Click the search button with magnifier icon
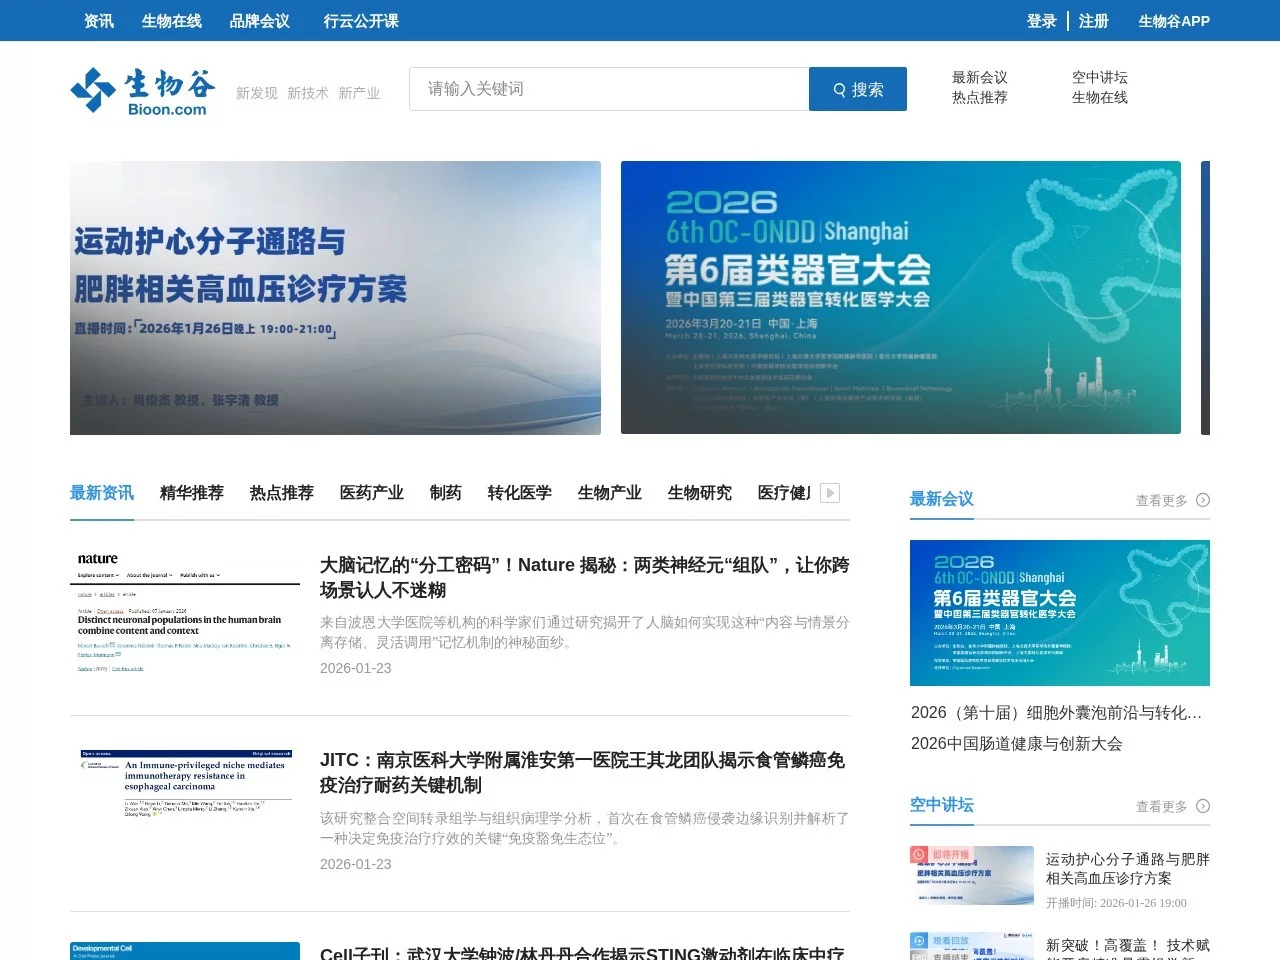1280x960 pixels. (857, 89)
